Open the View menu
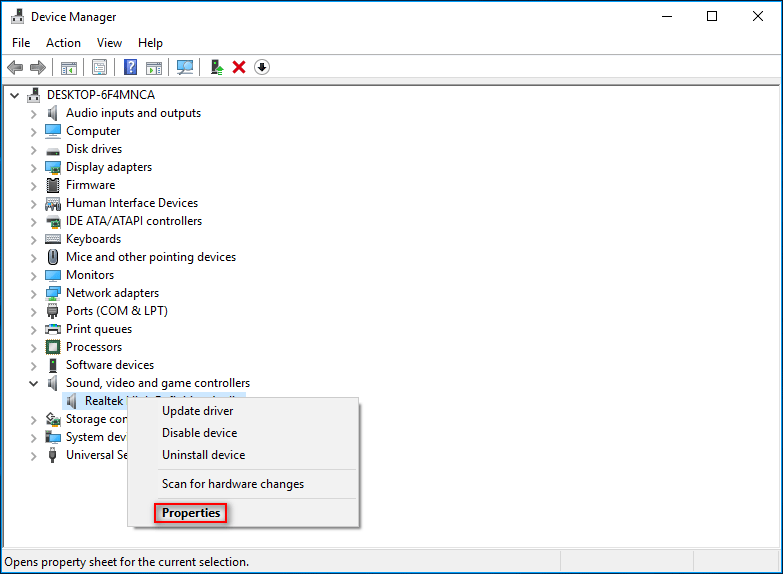The width and height of the screenshot is (783, 574). click(x=109, y=43)
